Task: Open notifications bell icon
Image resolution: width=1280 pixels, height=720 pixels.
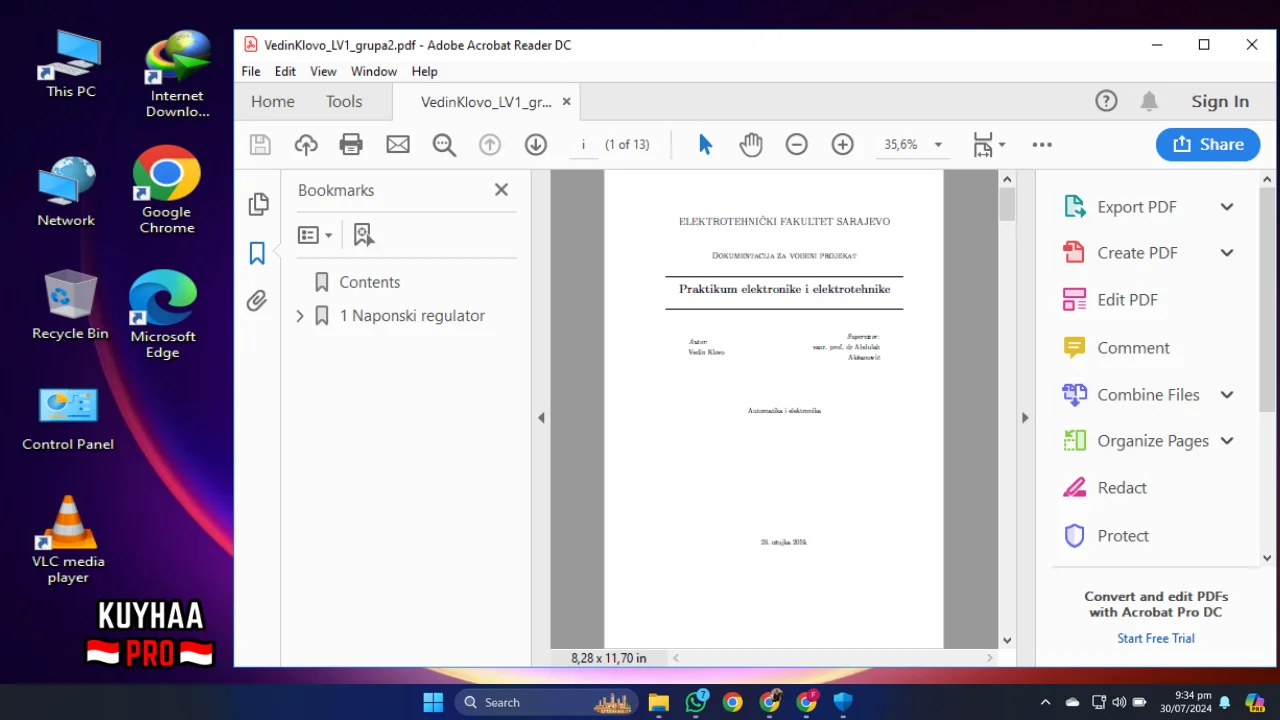Action: (x=1149, y=101)
